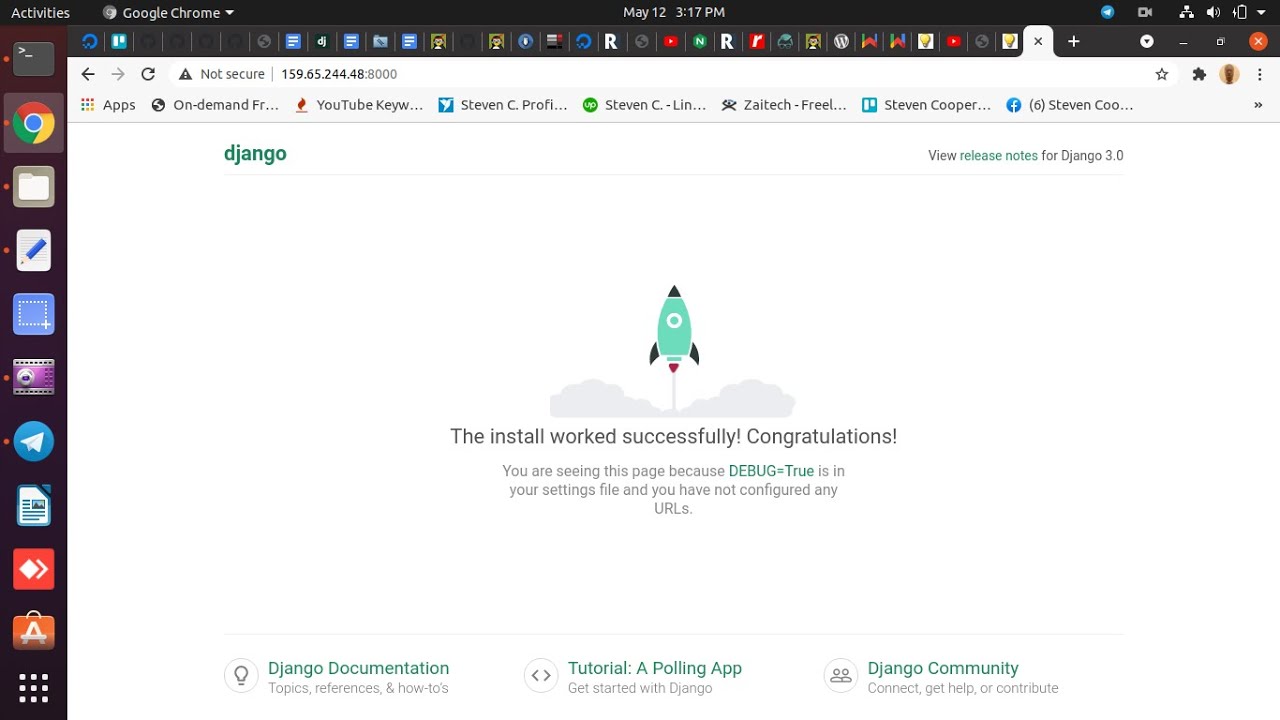Open Files from the dock
The height and width of the screenshot is (720, 1280).
33,187
